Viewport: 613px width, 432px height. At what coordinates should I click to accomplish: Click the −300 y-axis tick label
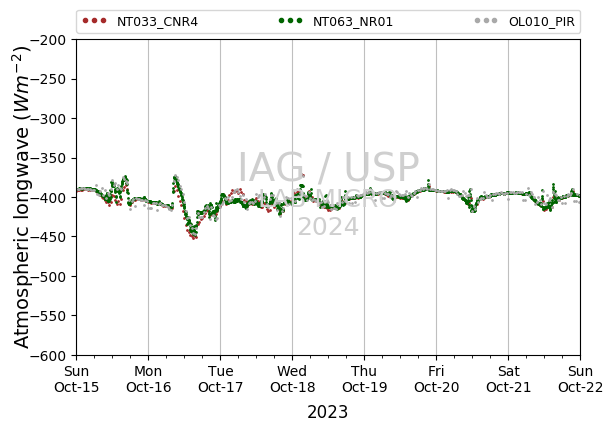point(50,119)
